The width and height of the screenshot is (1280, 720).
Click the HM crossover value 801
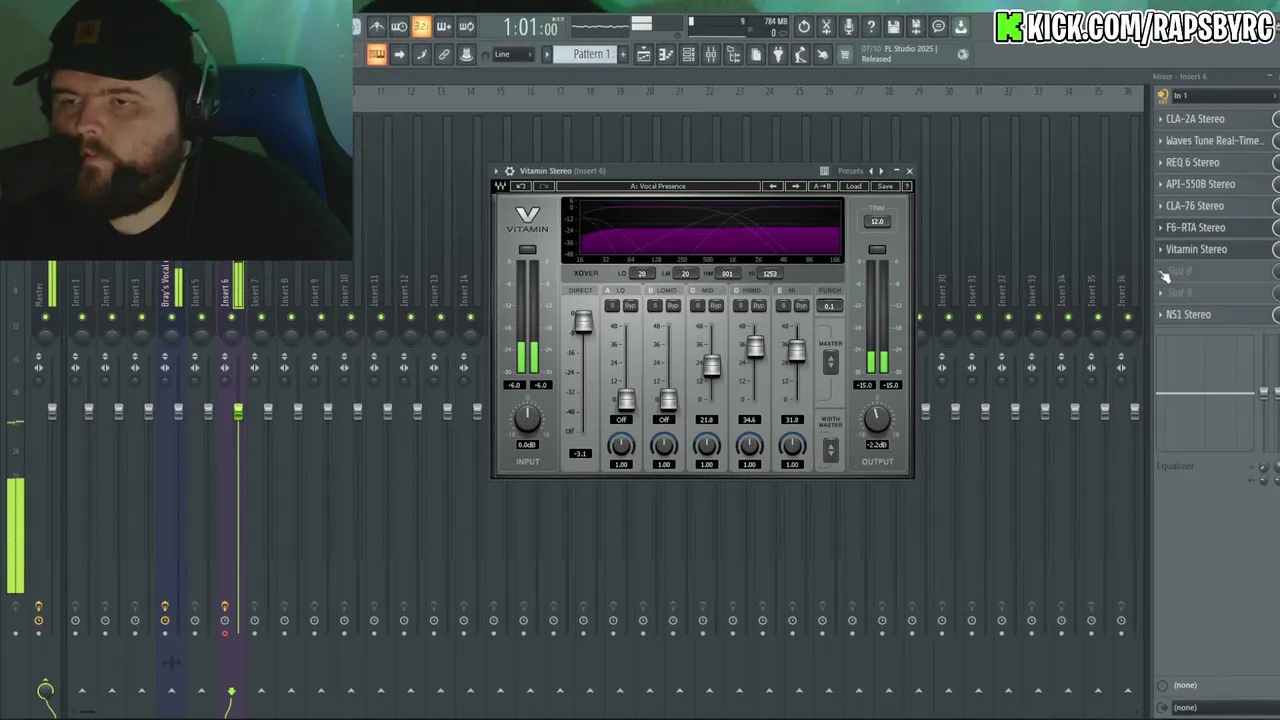(727, 274)
